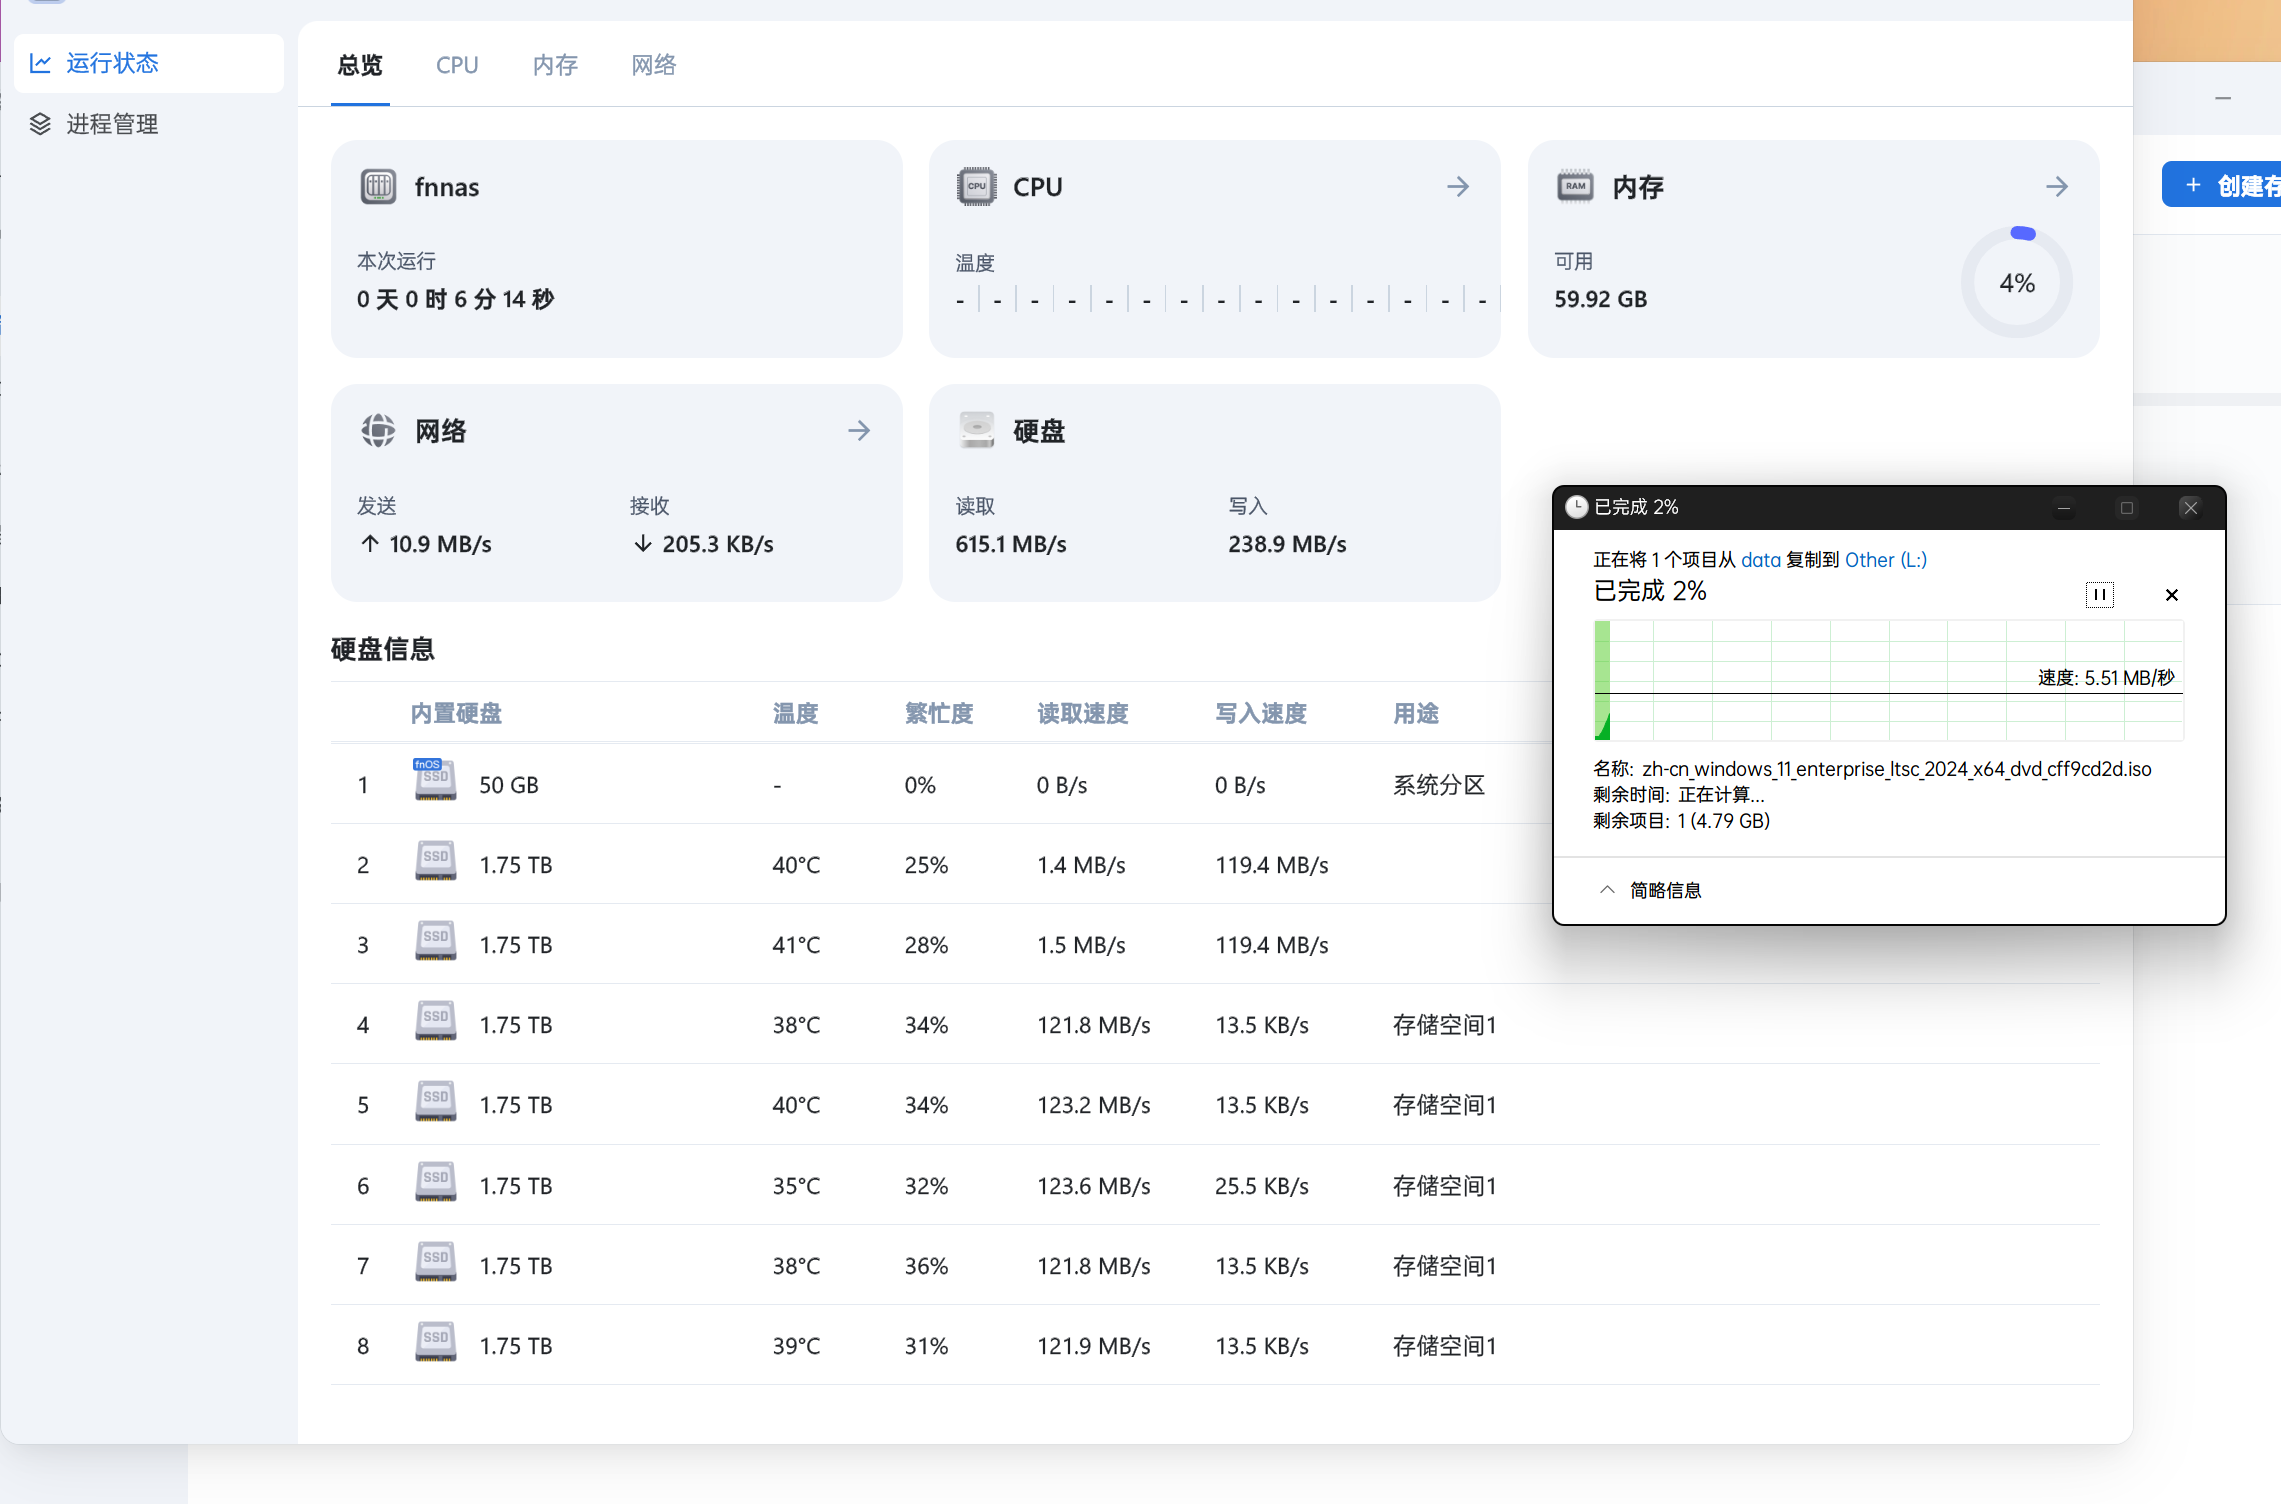Click the 123.6 MB/s read speed
2281x1504 pixels.
point(1094,1186)
